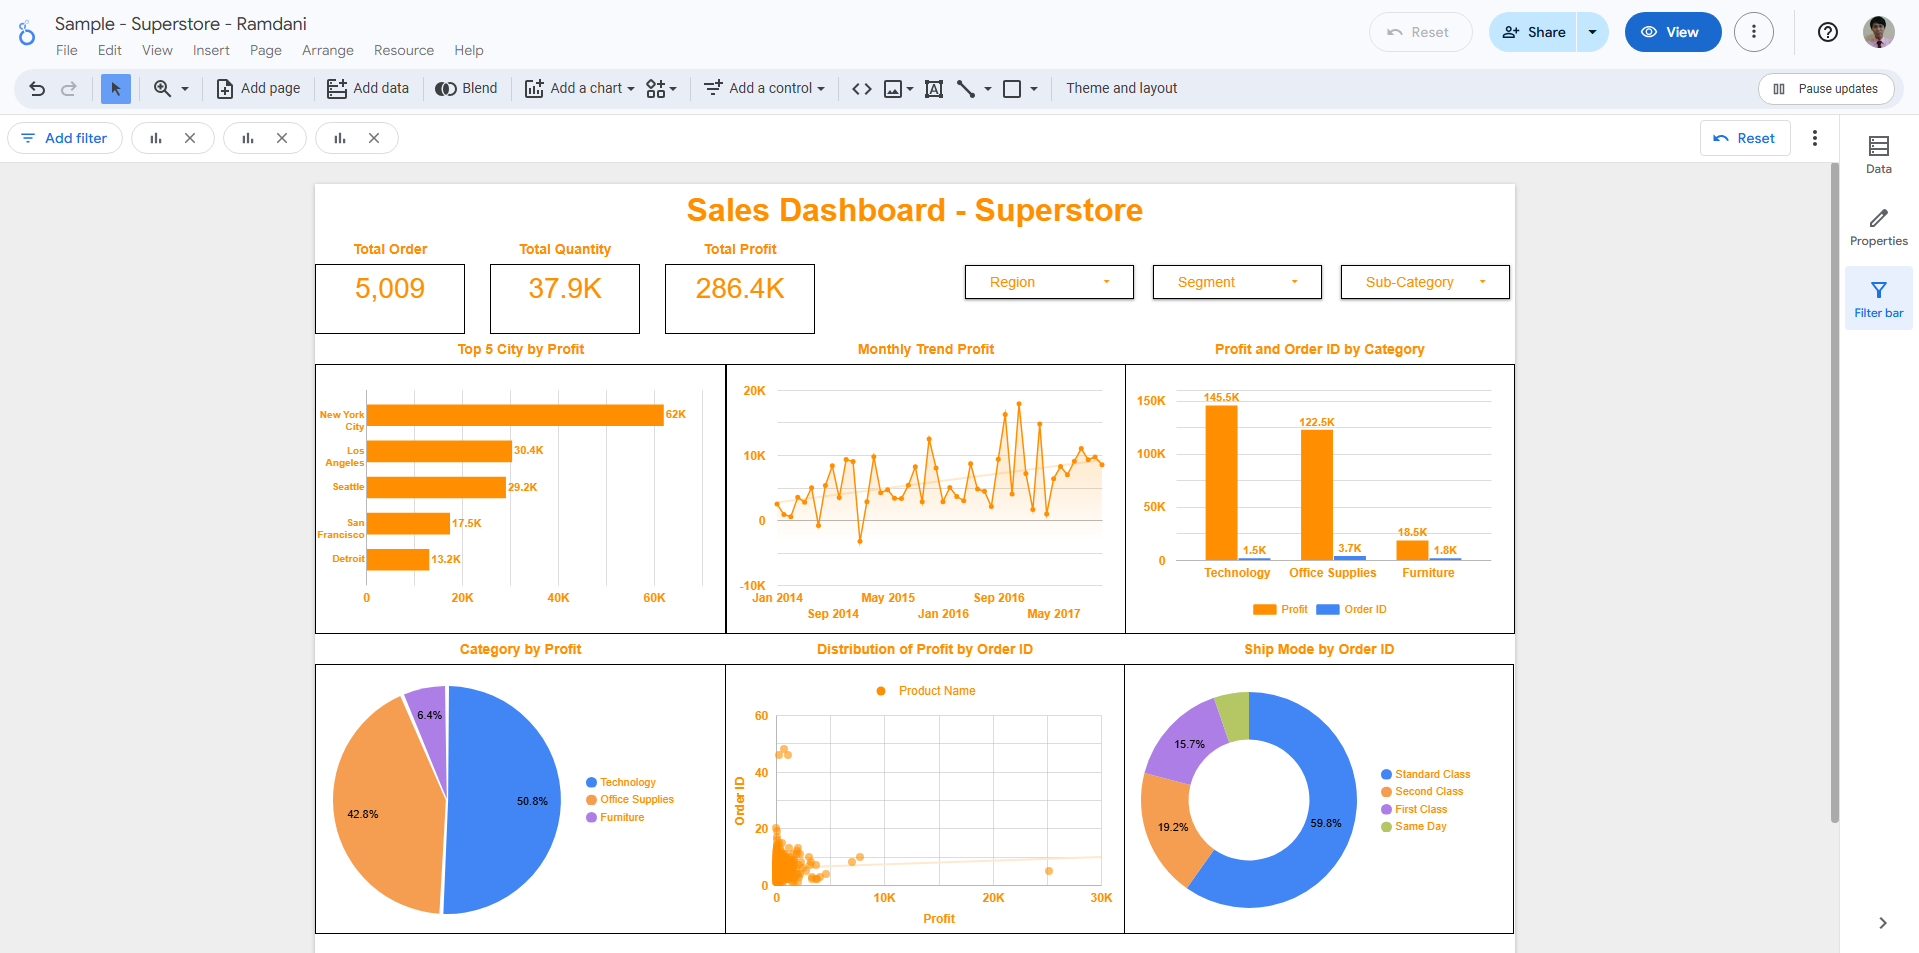
Task: Open the Help question mark icon
Action: click(x=1827, y=32)
